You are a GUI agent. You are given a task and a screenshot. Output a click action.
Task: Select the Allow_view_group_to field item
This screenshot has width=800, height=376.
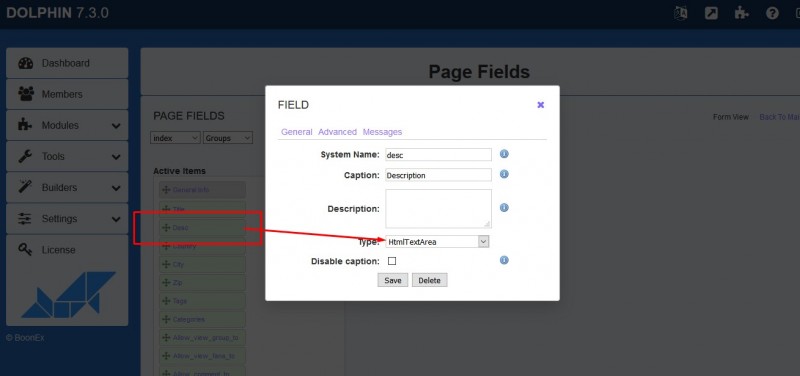(202, 338)
